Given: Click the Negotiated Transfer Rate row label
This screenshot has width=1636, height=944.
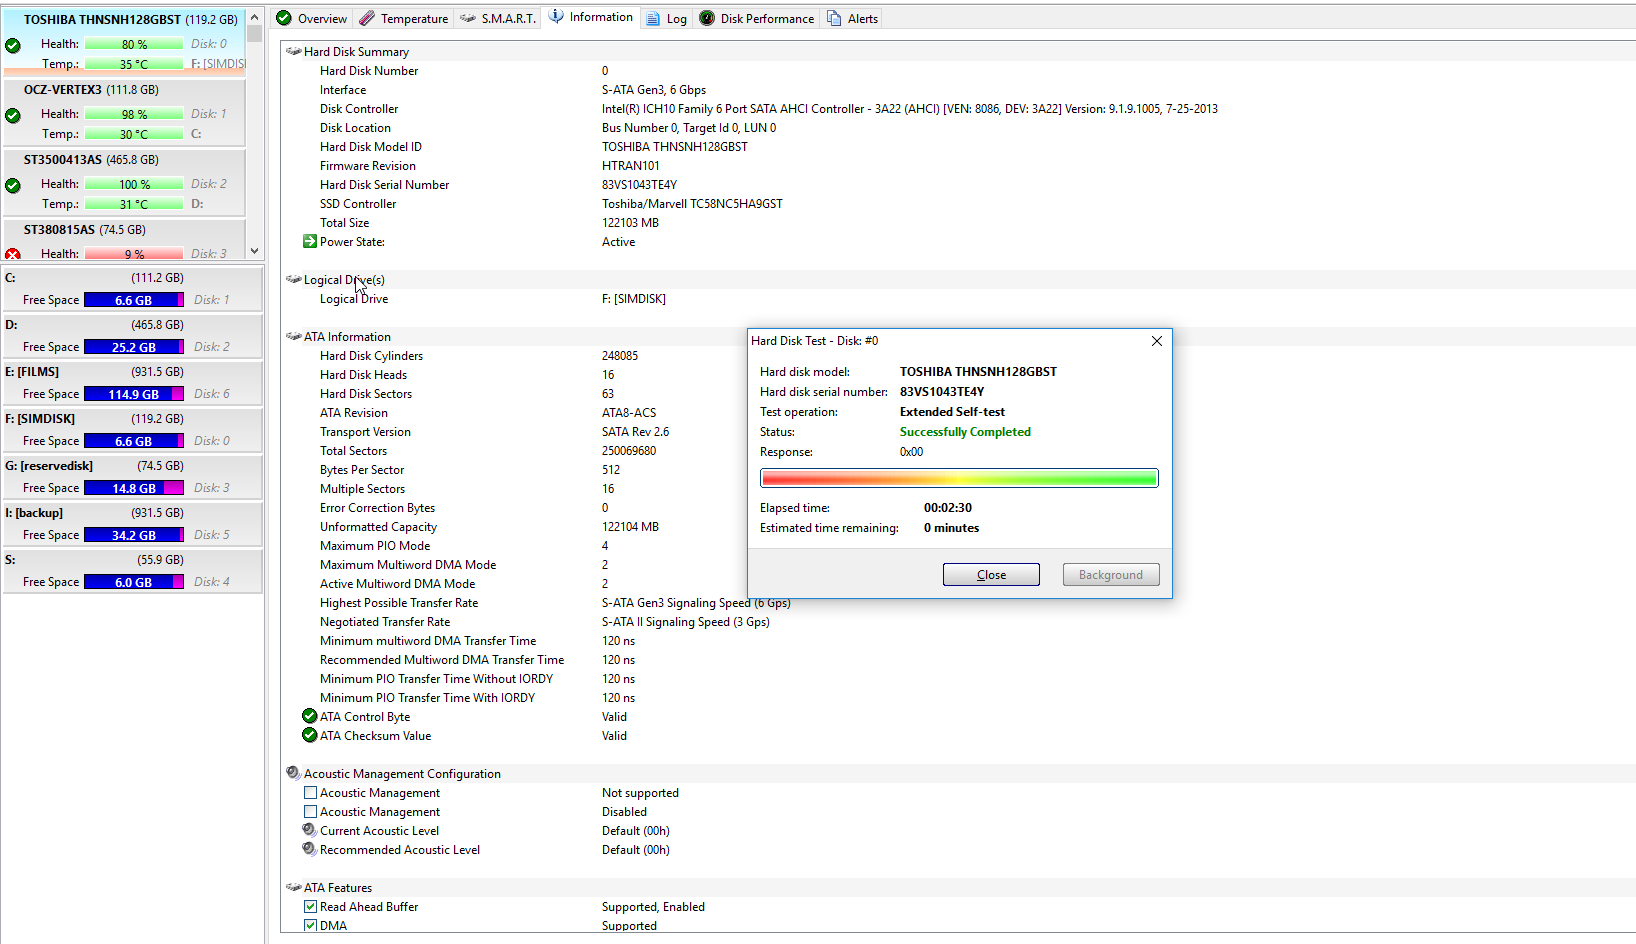Looking at the screenshot, I should (385, 621).
